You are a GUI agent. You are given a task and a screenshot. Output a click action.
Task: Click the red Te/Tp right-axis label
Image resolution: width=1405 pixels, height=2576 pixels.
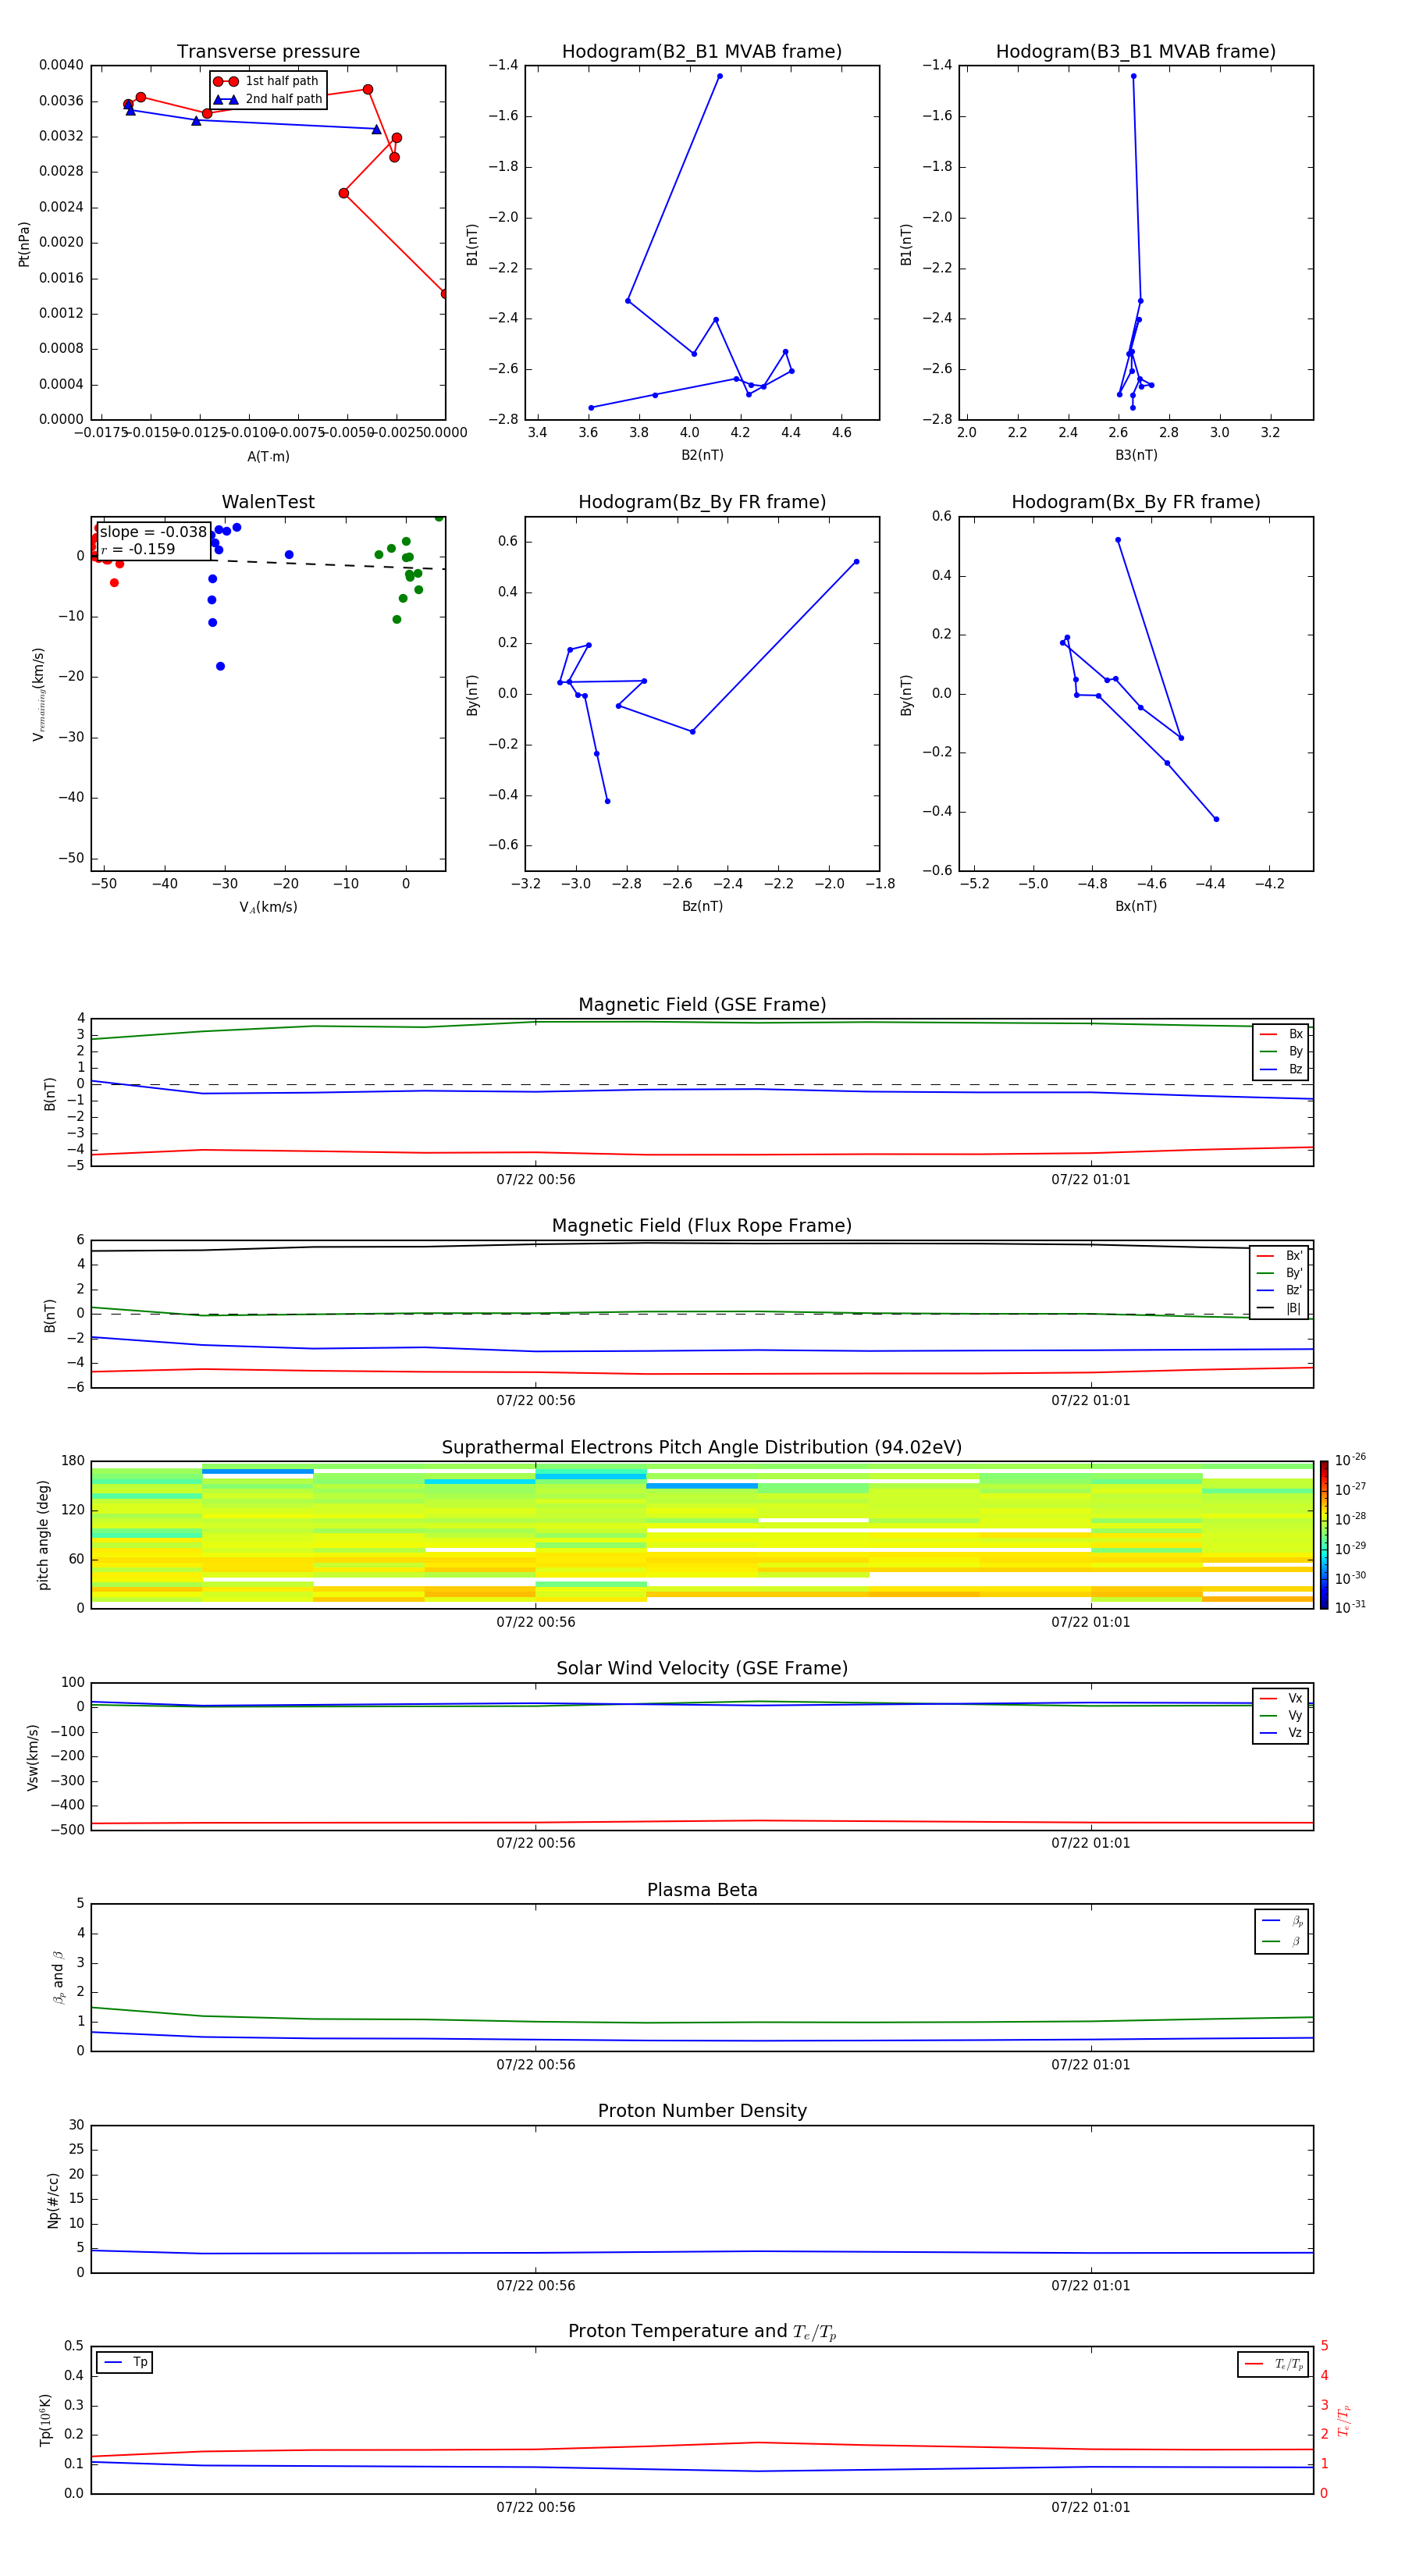pos(1344,2420)
